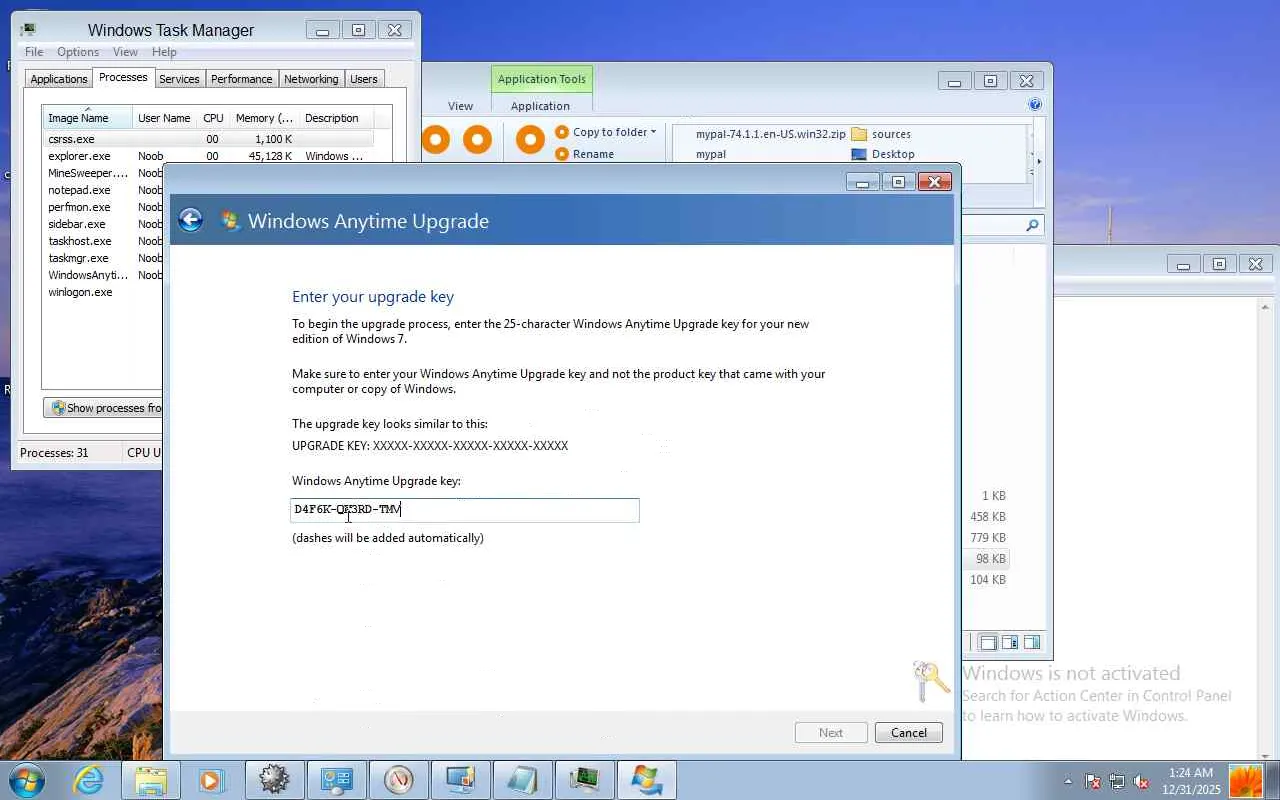Choose Desktop location in Explorer
Viewport: 1280px width, 800px height.
click(x=883, y=154)
